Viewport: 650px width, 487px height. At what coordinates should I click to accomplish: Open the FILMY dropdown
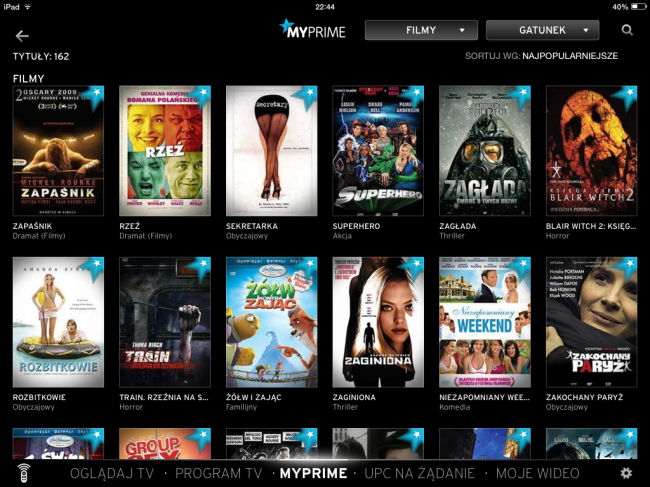point(421,30)
